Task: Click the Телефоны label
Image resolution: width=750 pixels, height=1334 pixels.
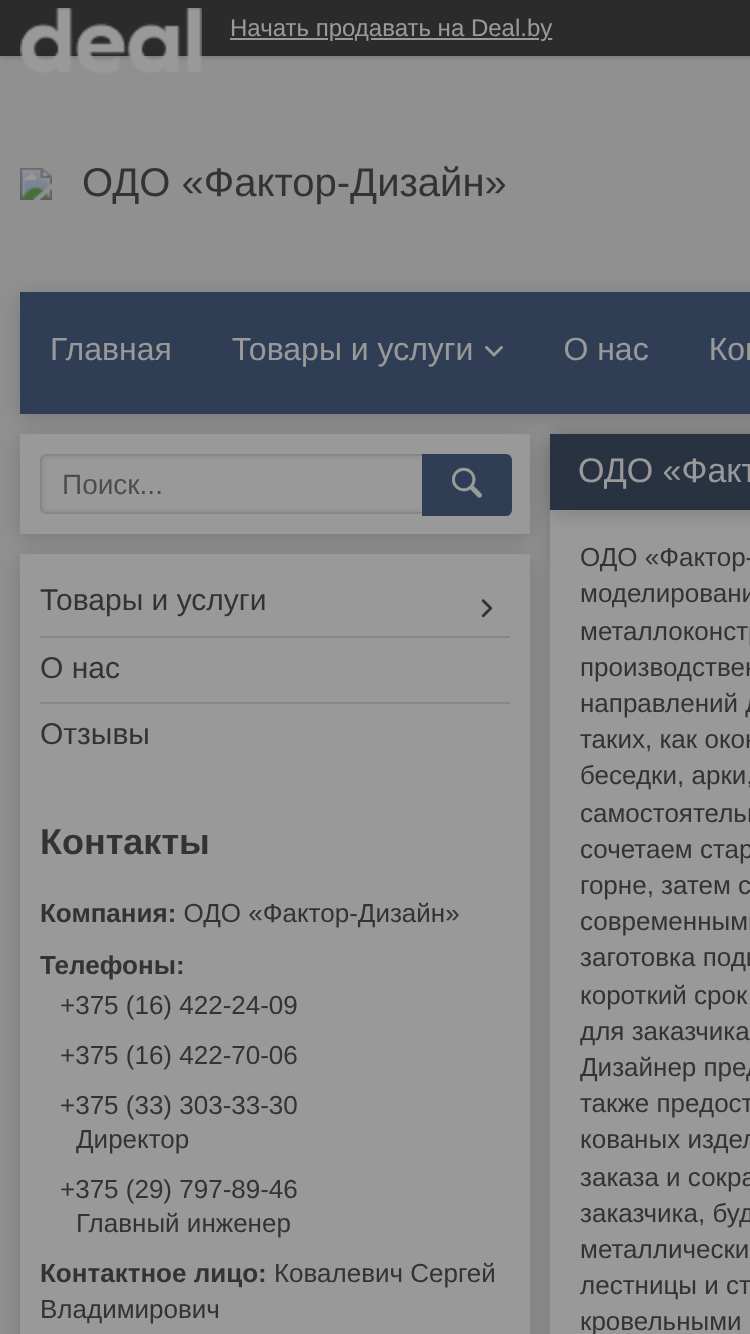Action: (112, 966)
